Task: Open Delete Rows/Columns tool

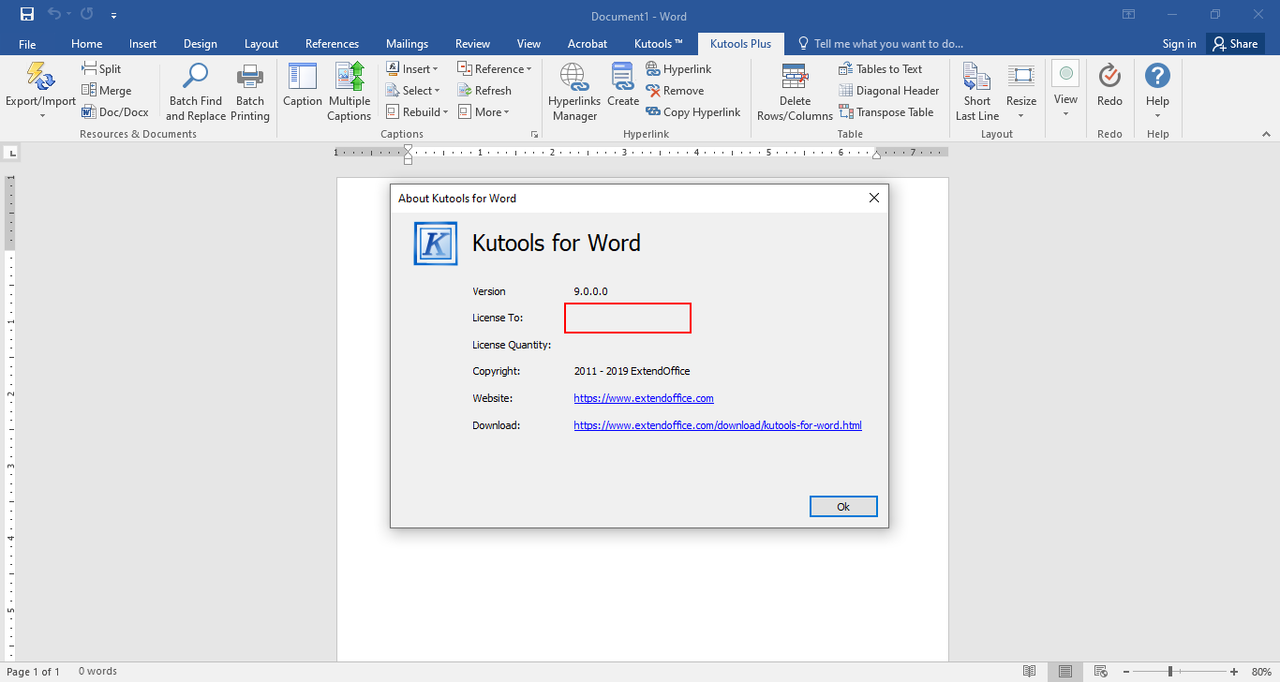Action: pos(795,92)
